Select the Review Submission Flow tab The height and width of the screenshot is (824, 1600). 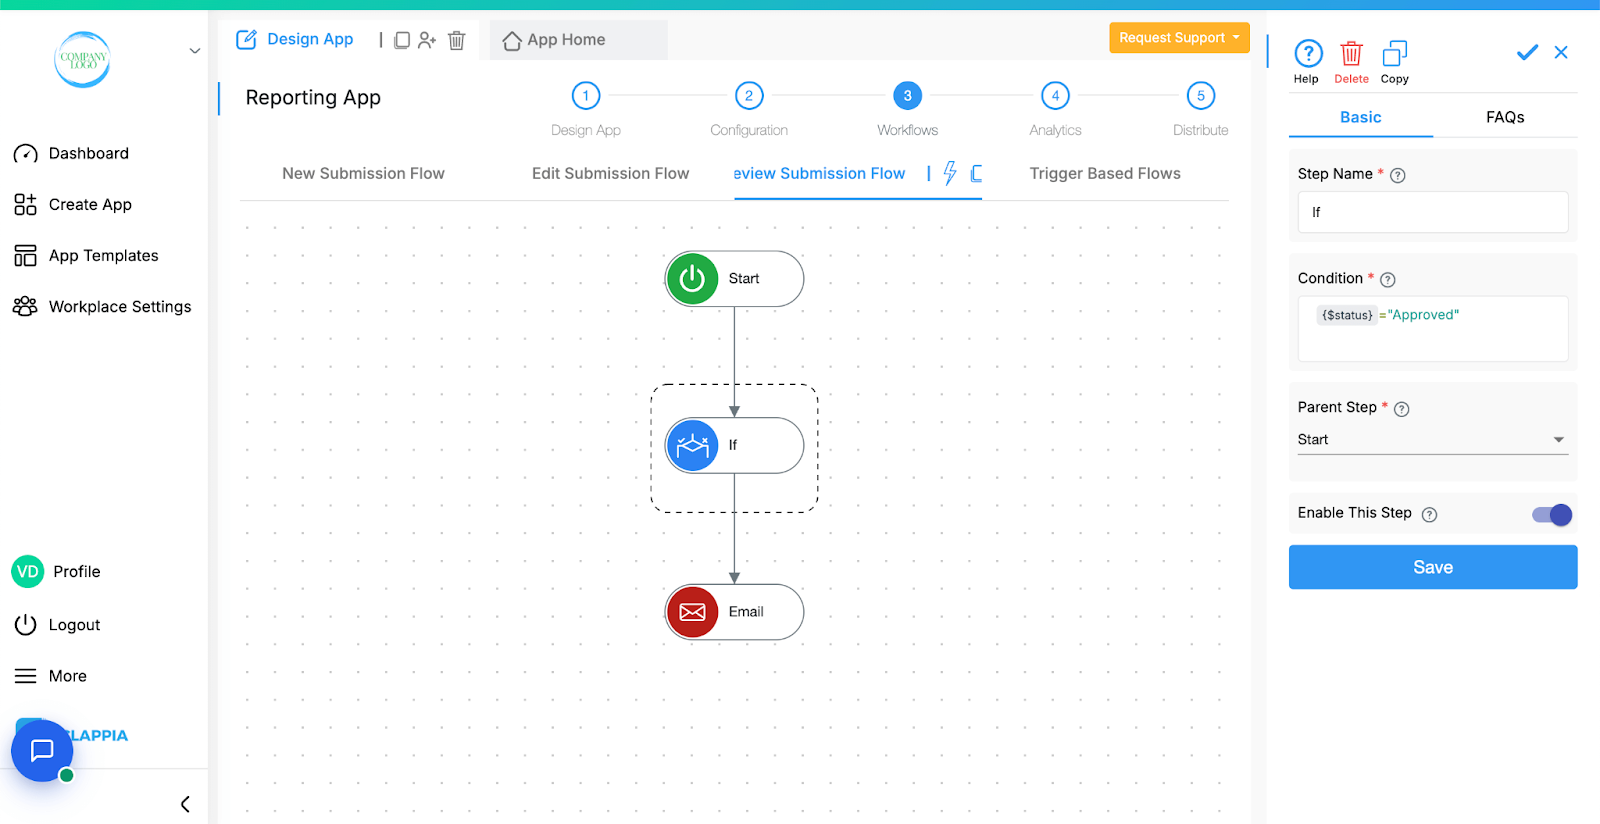click(819, 173)
